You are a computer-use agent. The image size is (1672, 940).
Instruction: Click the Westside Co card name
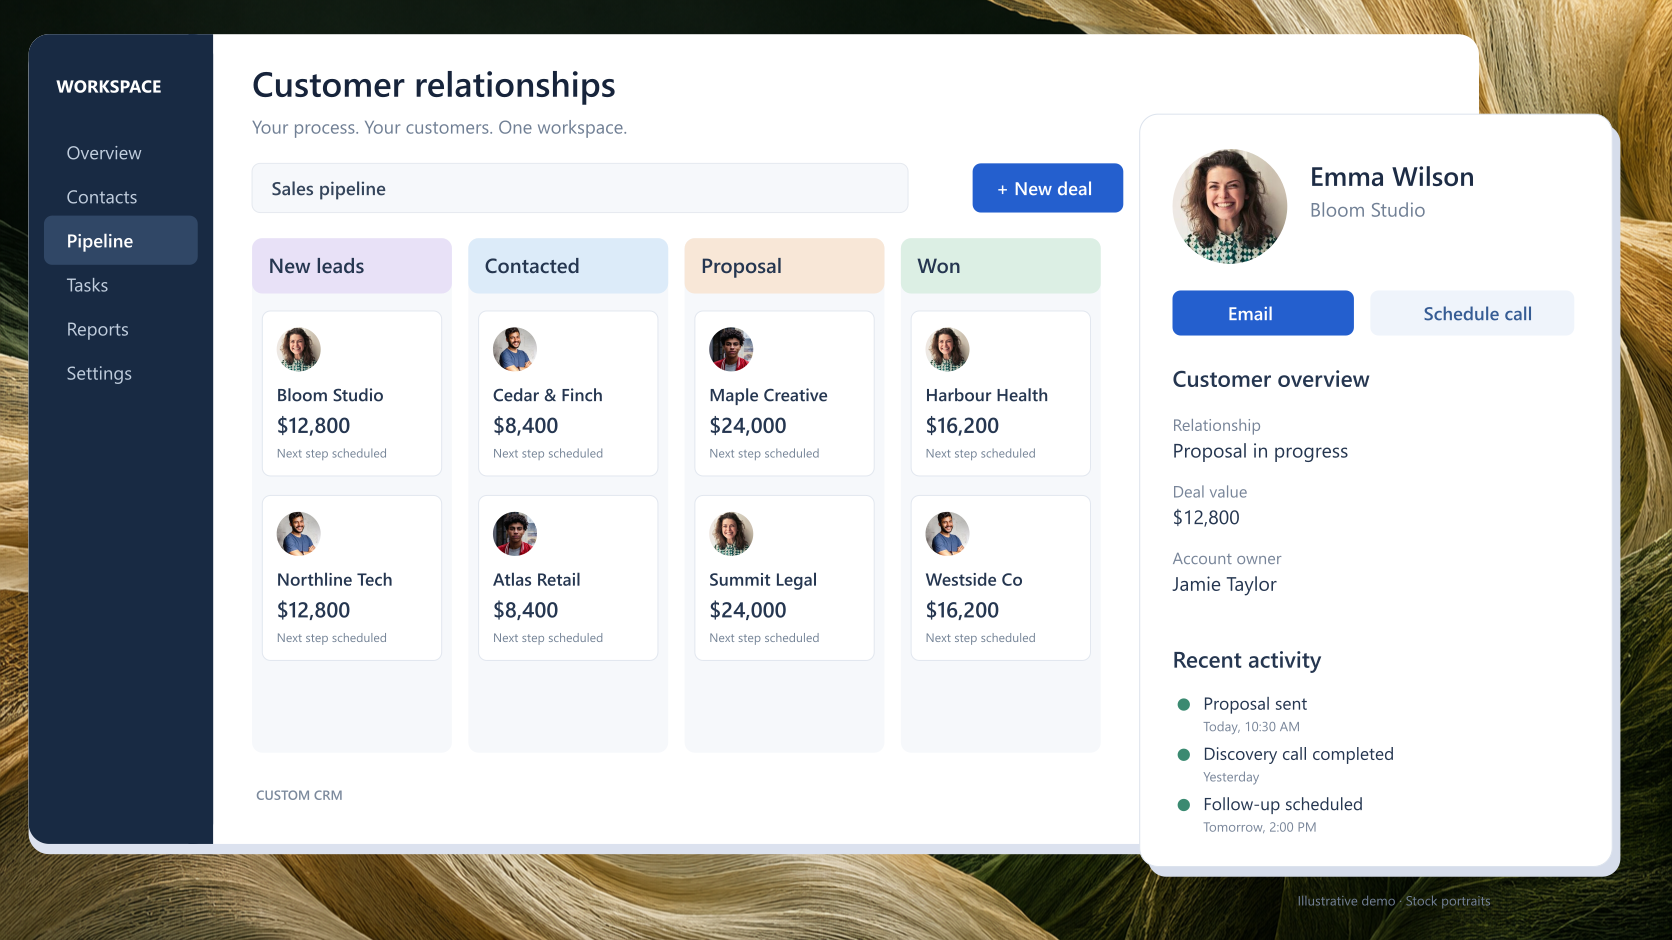(x=974, y=580)
